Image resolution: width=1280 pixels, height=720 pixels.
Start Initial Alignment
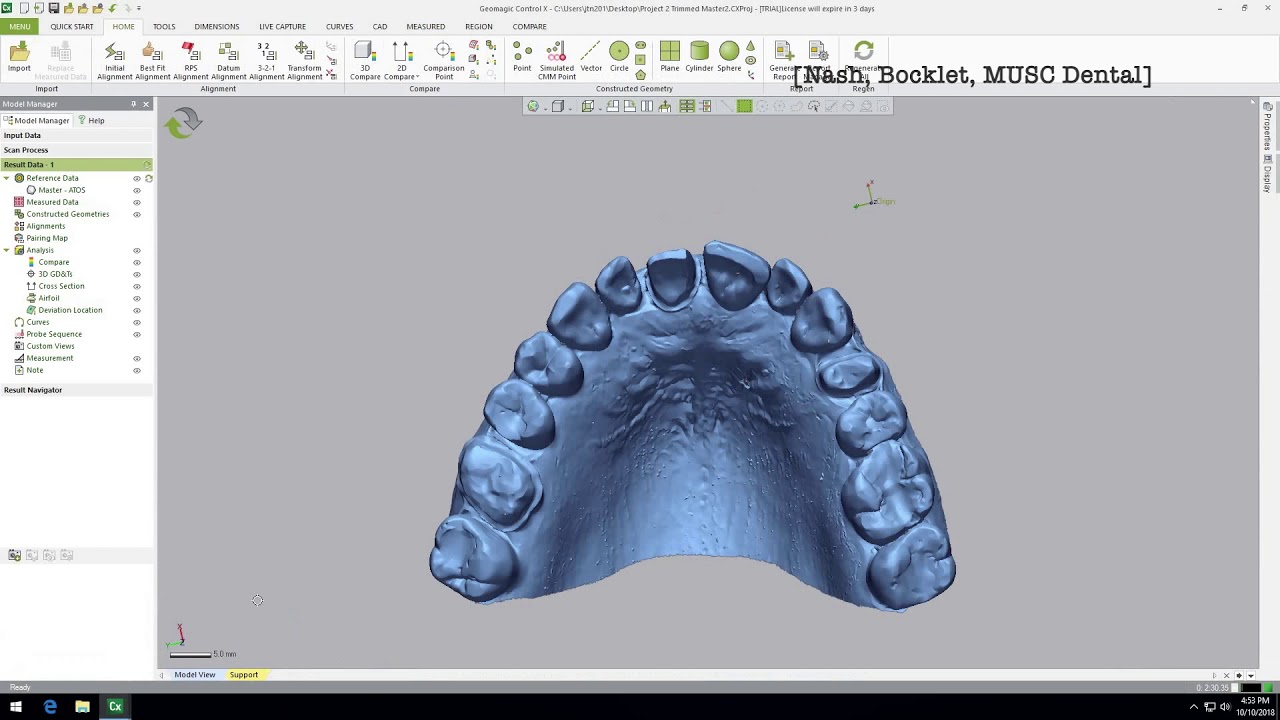tap(114, 60)
